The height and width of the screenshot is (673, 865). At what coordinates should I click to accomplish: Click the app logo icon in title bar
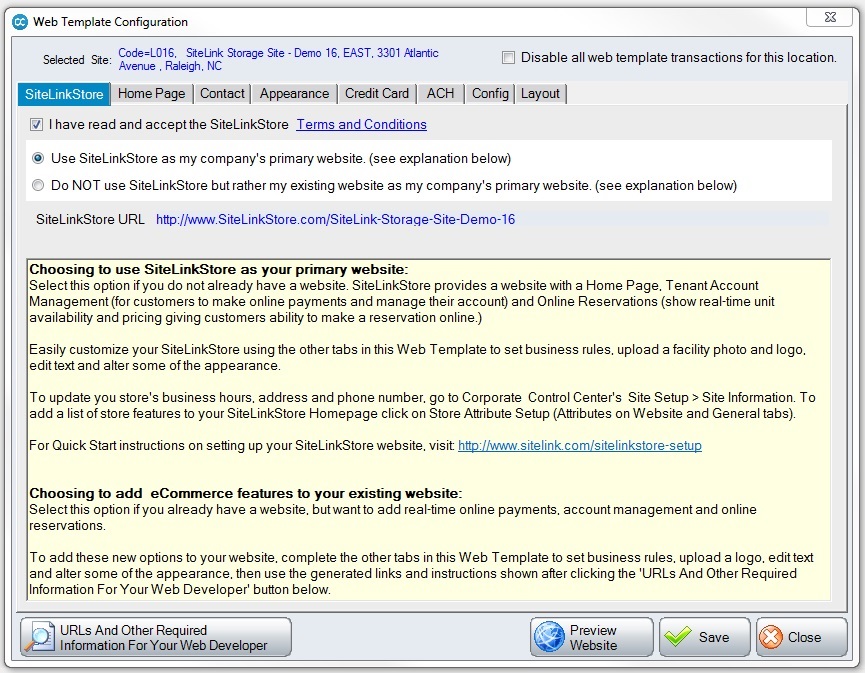pos(20,22)
